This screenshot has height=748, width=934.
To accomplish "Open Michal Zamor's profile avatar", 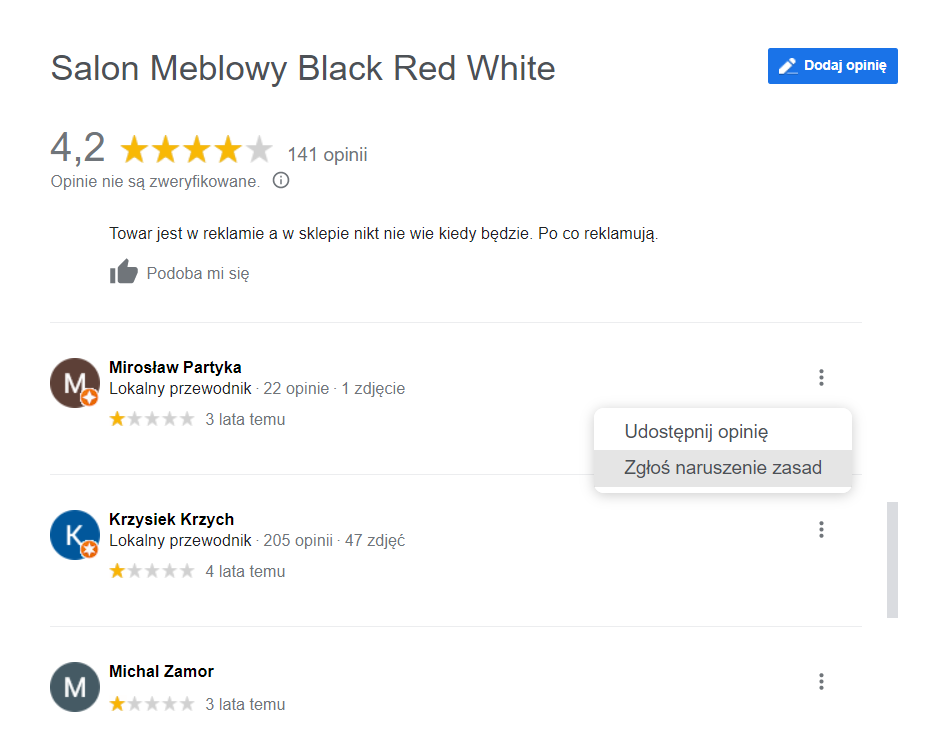I will point(75,687).
